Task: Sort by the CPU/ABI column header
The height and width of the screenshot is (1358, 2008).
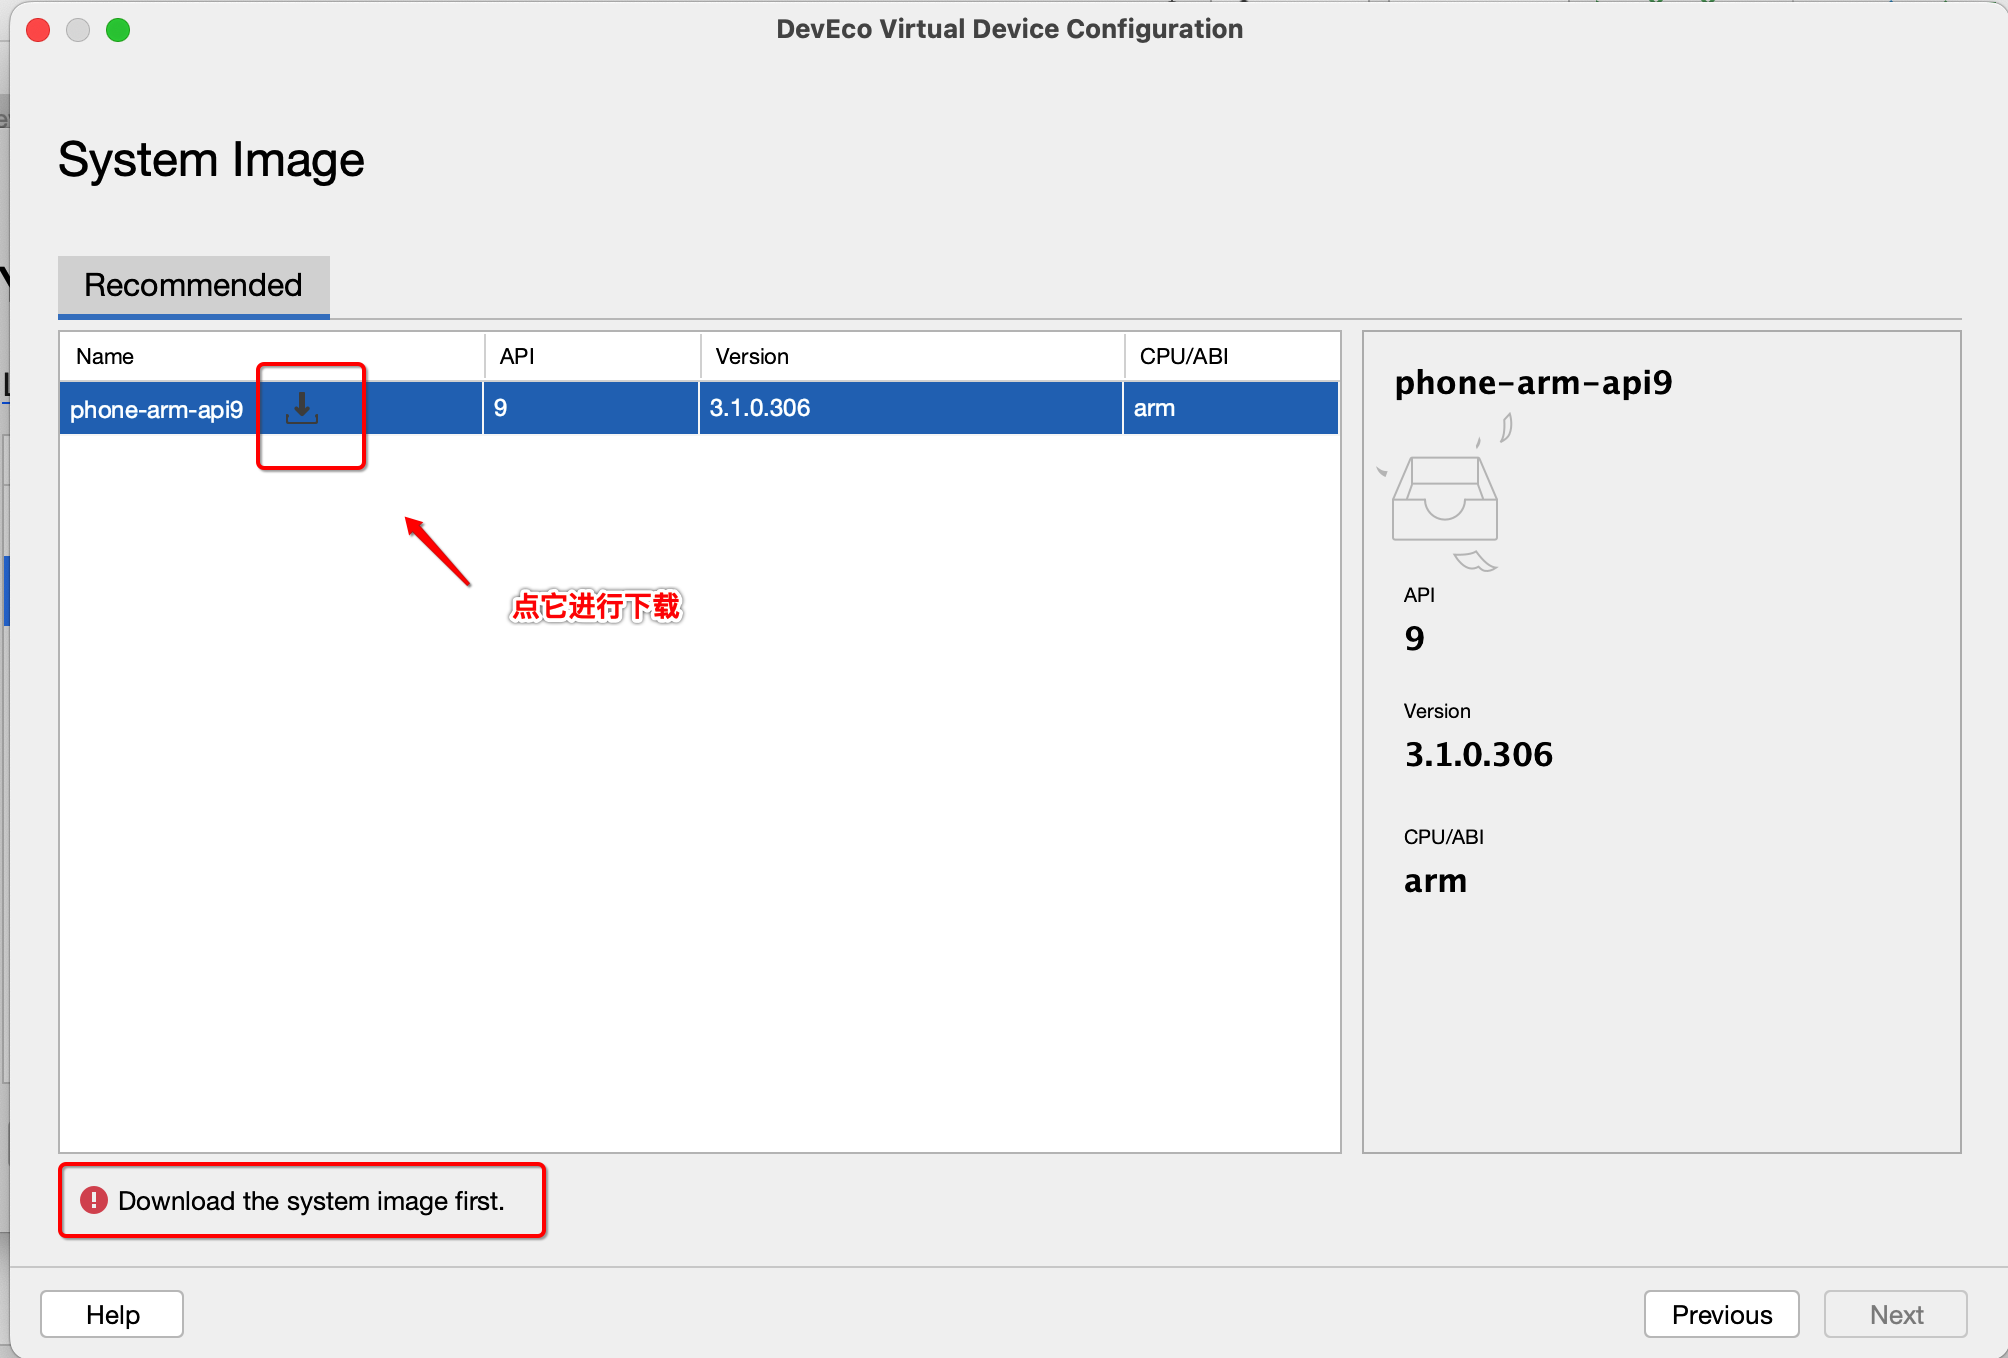Action: [1232, 357]
